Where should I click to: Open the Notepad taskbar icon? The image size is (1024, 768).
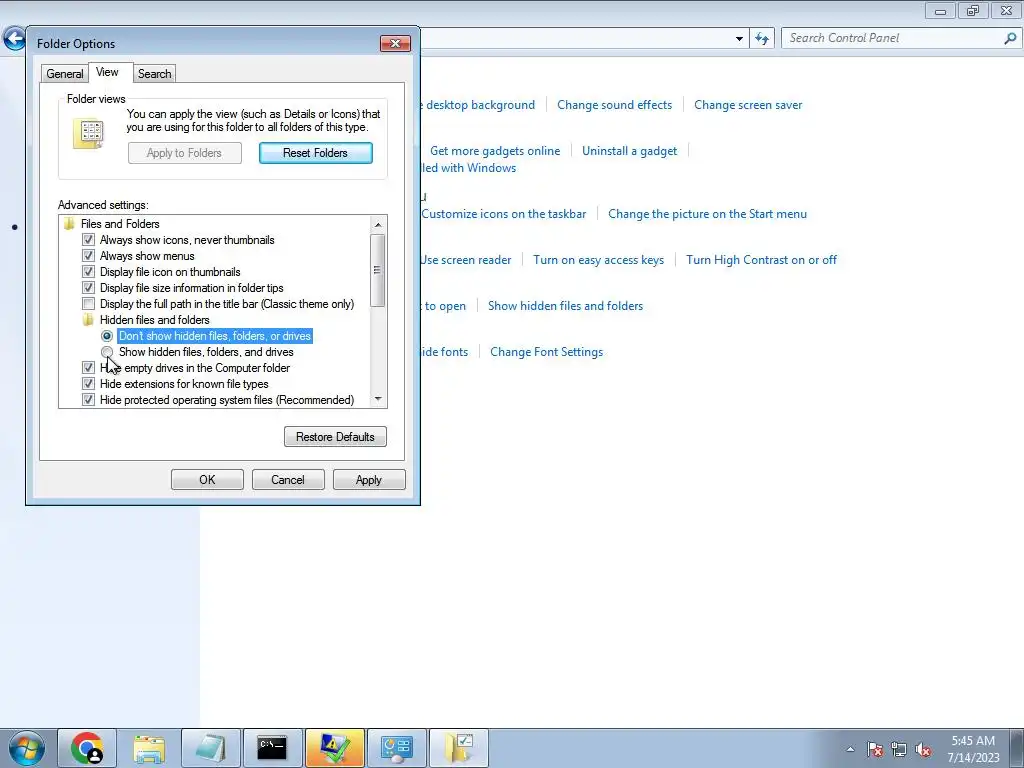click(210, 748)
